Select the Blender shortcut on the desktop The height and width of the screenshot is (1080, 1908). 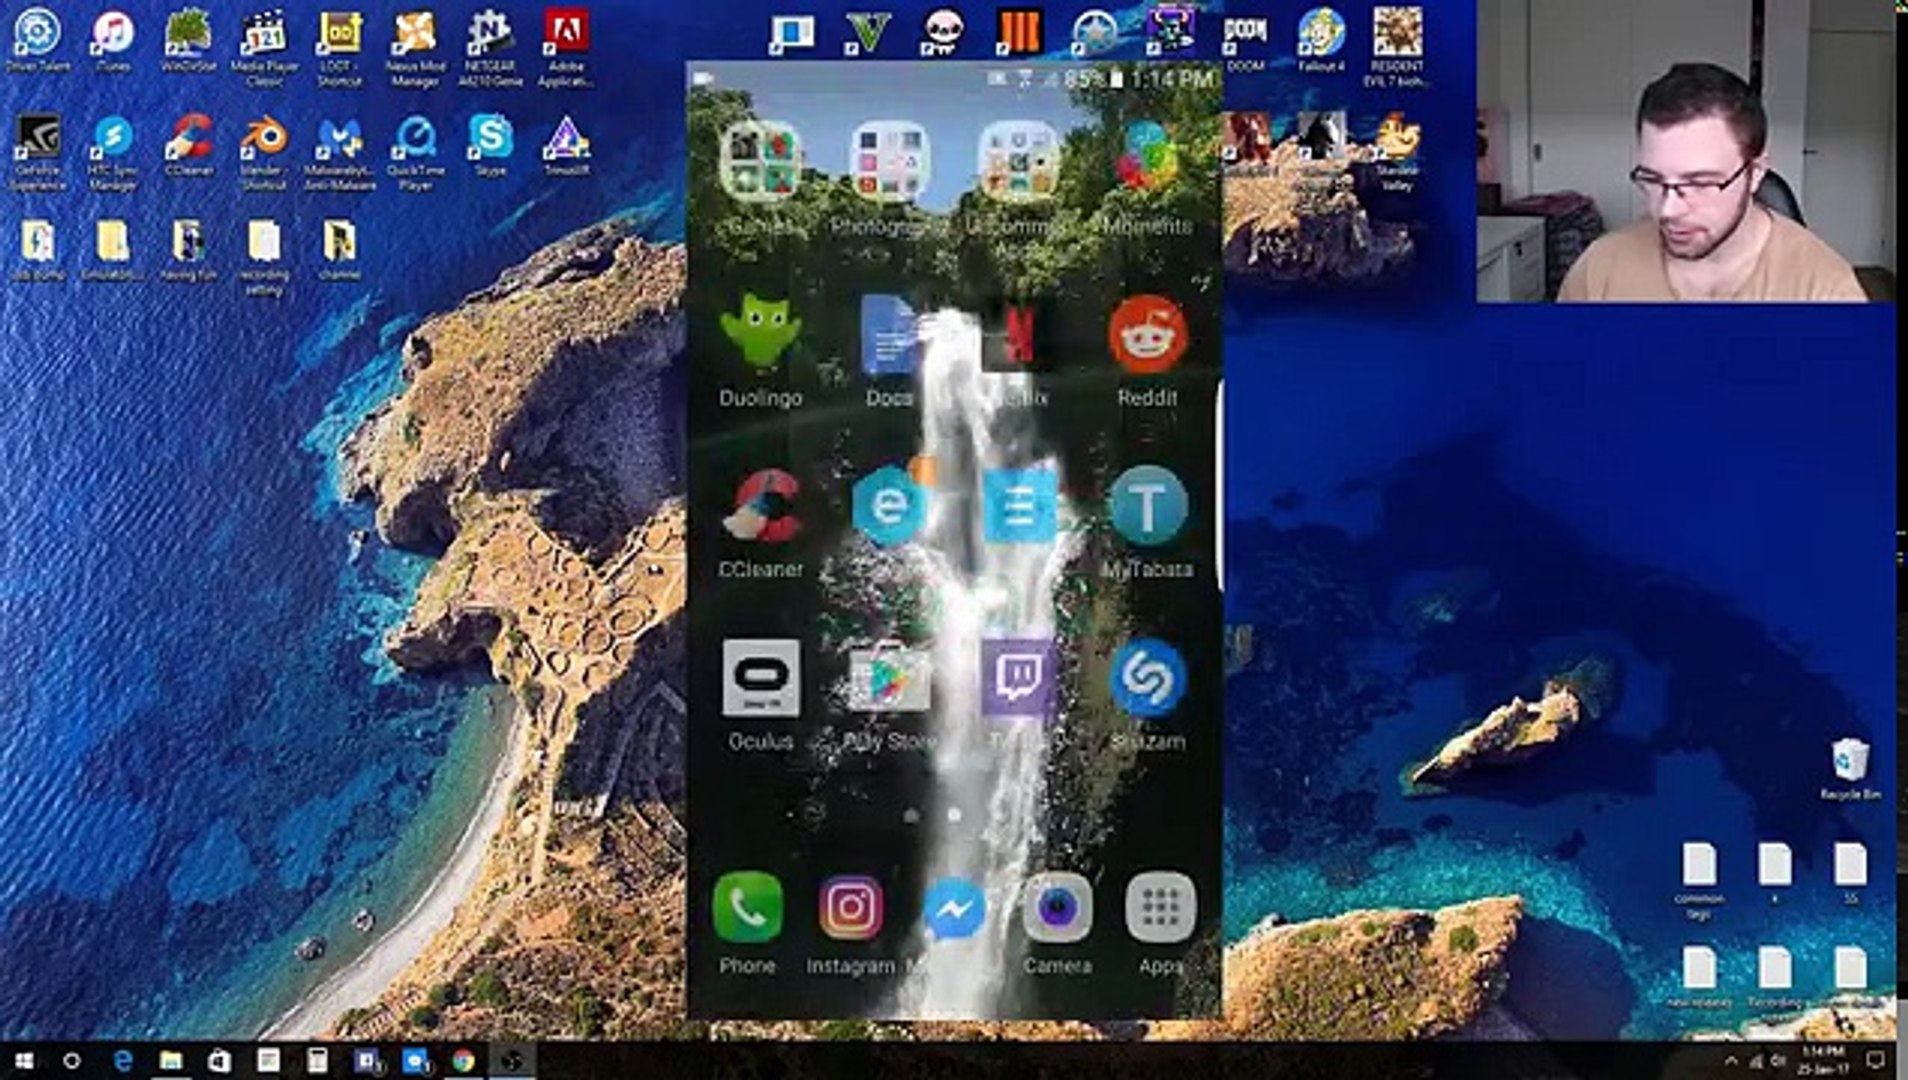pos(264,152)
